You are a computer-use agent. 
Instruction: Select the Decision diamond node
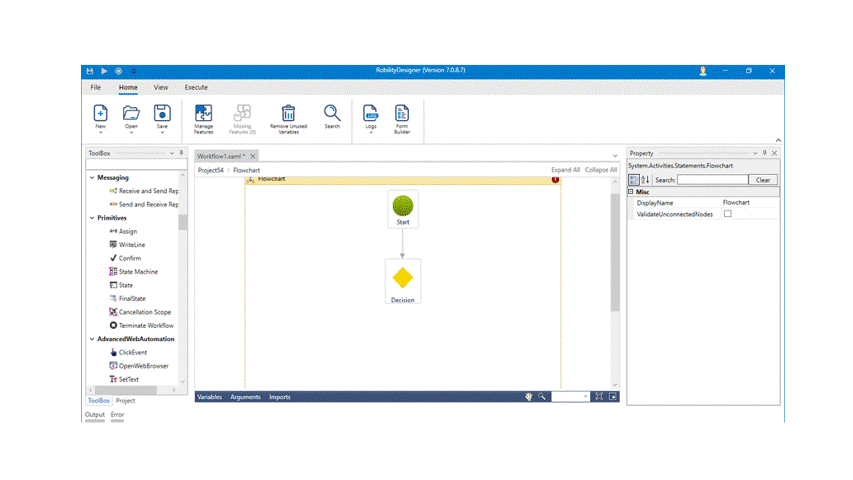(403, 278)
